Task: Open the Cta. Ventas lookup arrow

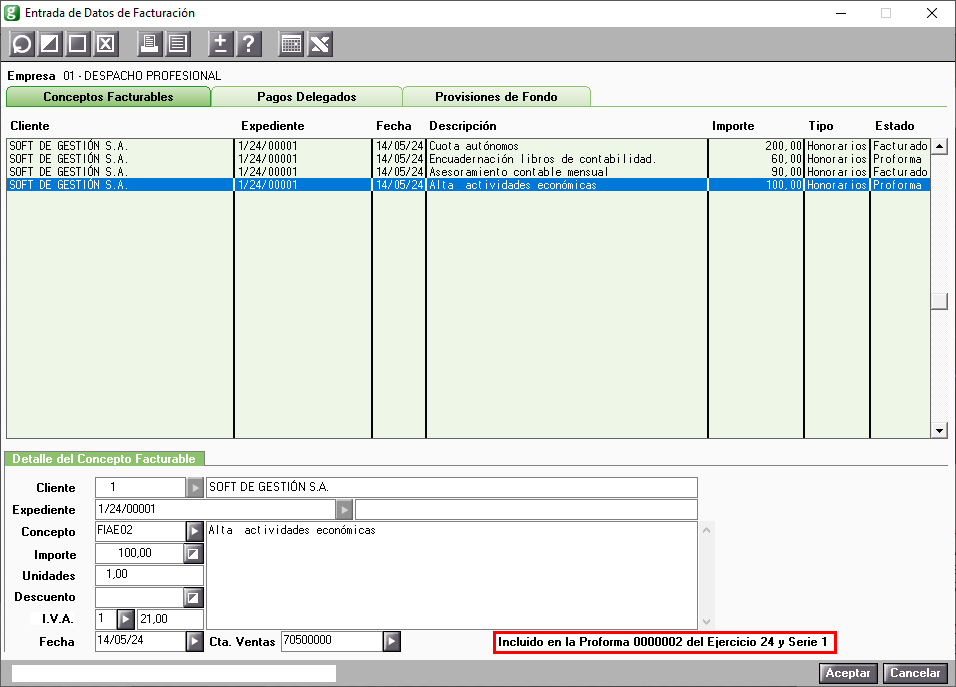Action: tap(392, 641)
